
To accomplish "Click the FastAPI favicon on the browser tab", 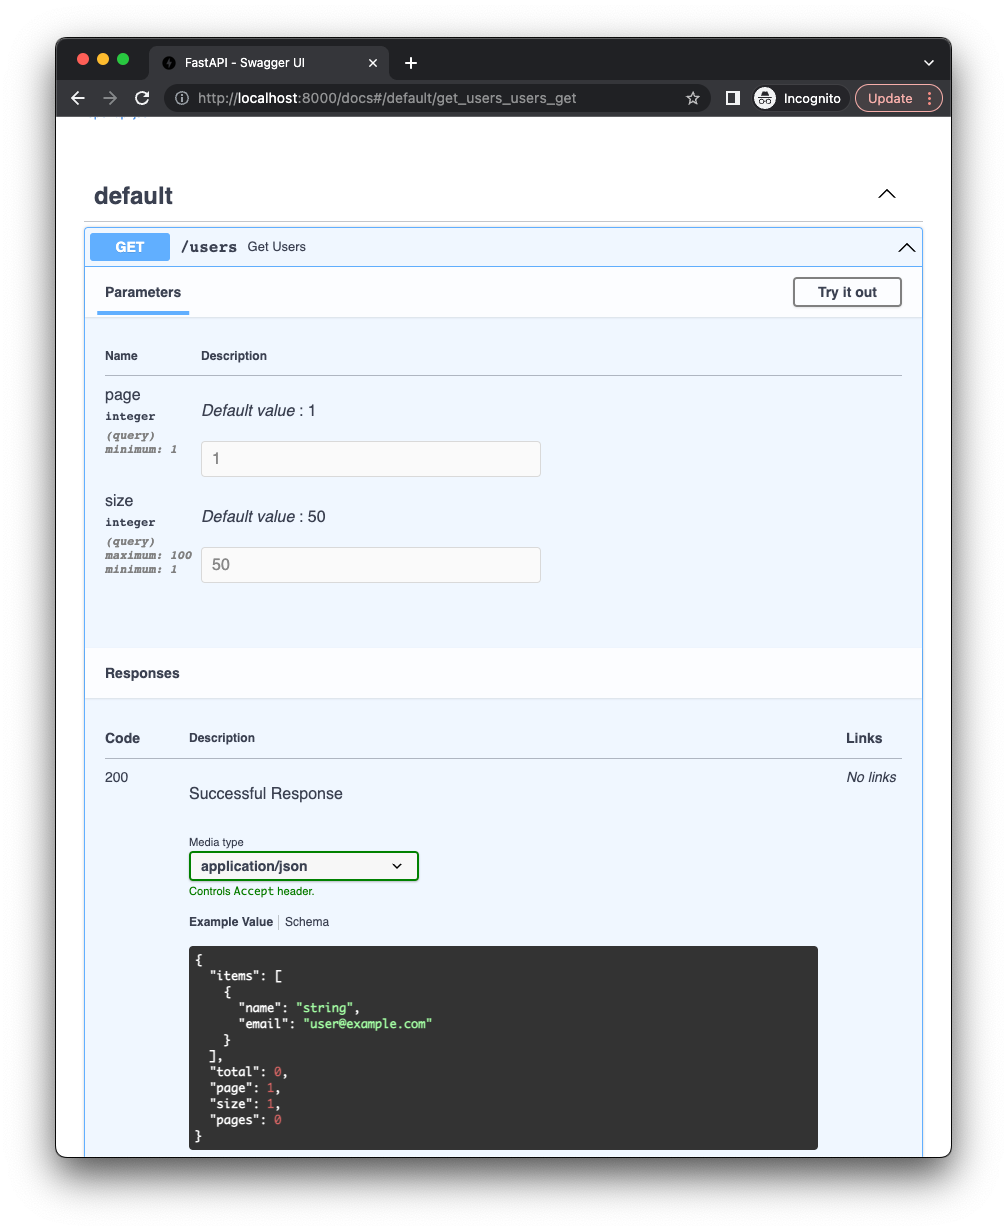I will pyautogui.click(x=167, y=62).
